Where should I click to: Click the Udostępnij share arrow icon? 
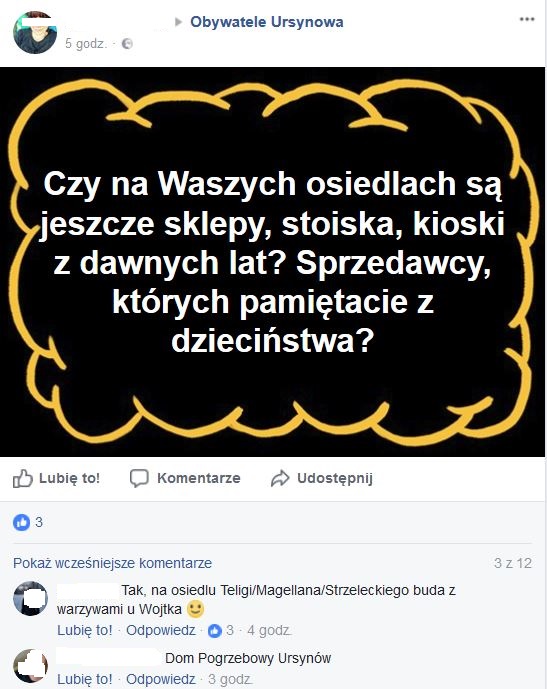(x=280, y=478)
